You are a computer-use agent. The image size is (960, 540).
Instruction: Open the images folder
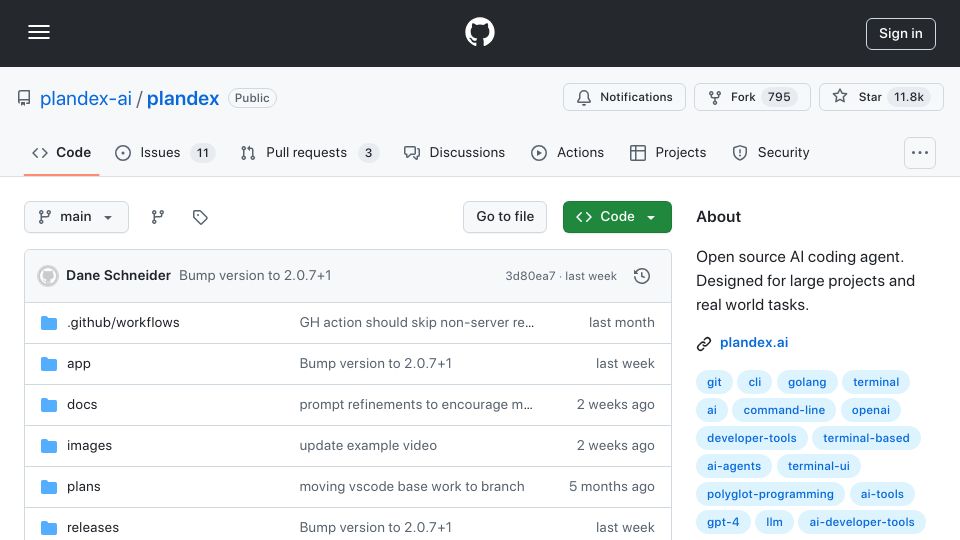click(x=89, y=446)
